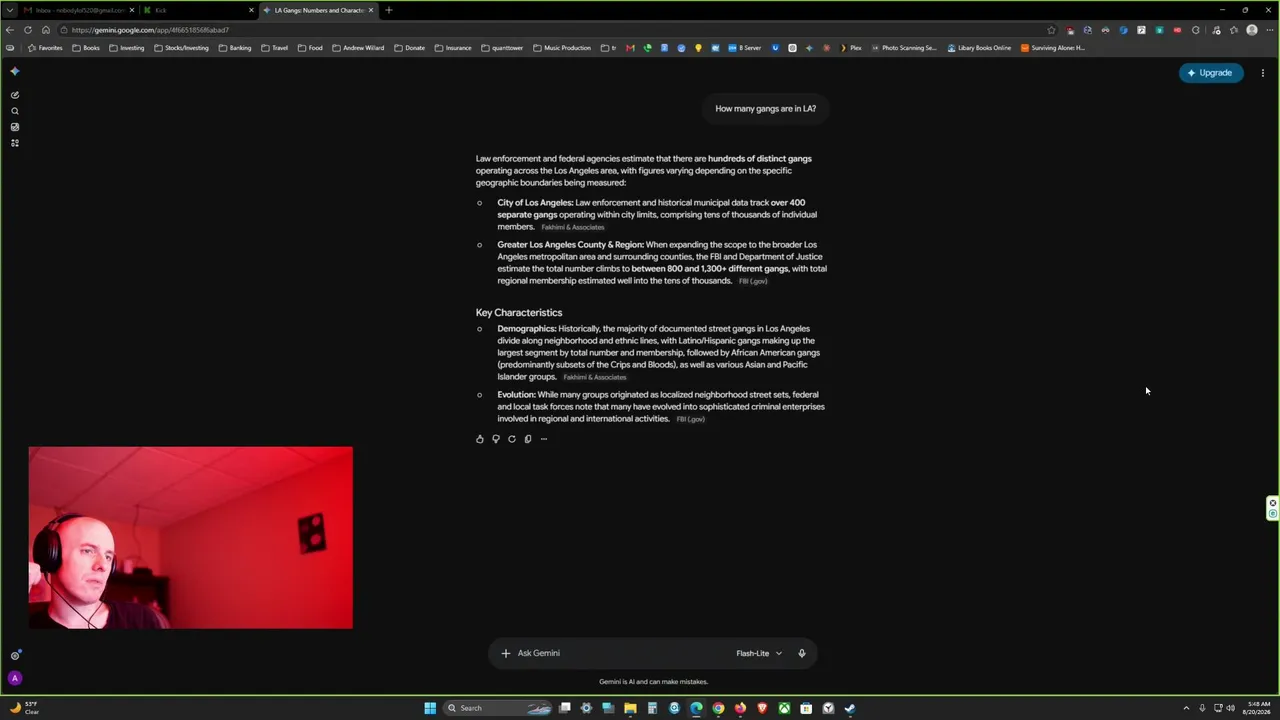
Task: Open the Food bookmark folder
Action: point(310,48)
